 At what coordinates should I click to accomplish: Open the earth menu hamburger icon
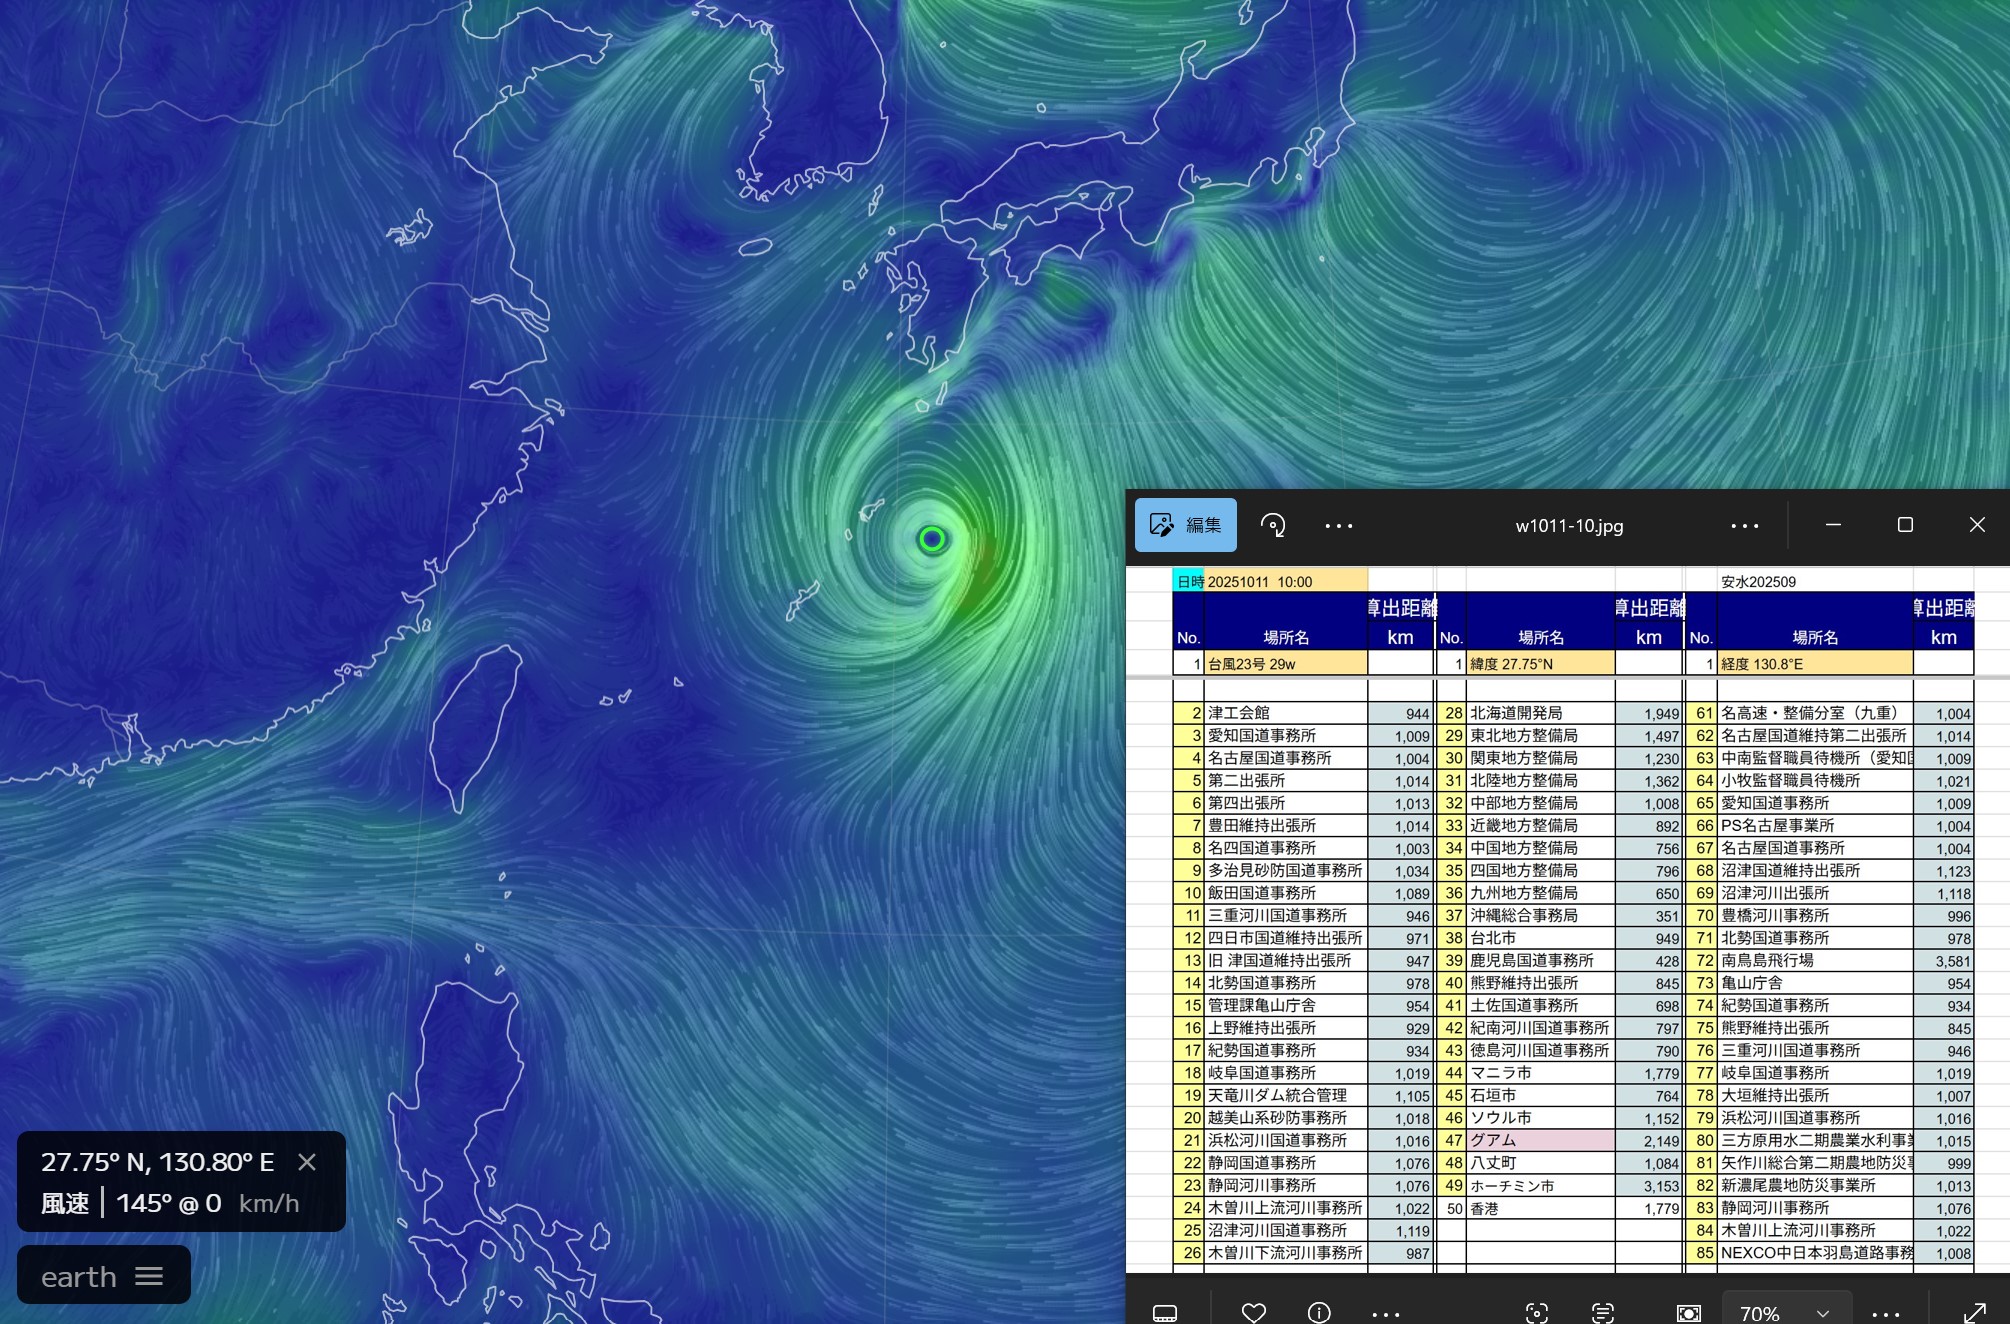click(x=149, y=1276)
